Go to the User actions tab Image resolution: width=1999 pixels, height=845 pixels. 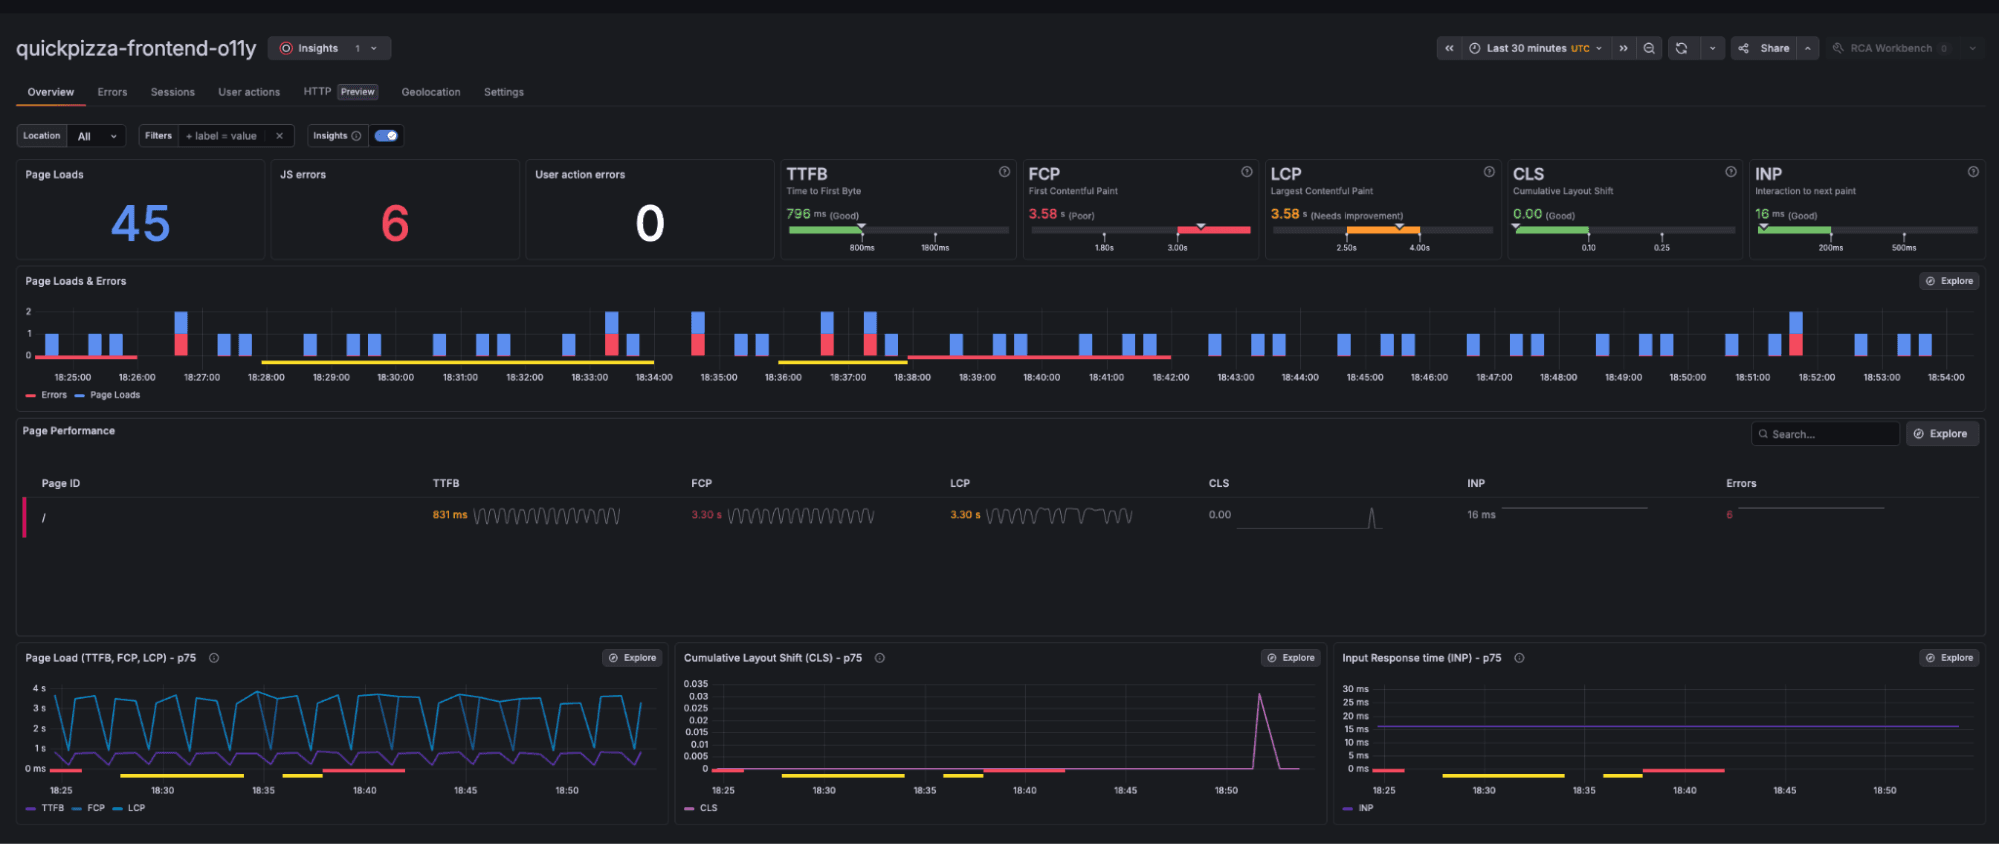point(249,92)
